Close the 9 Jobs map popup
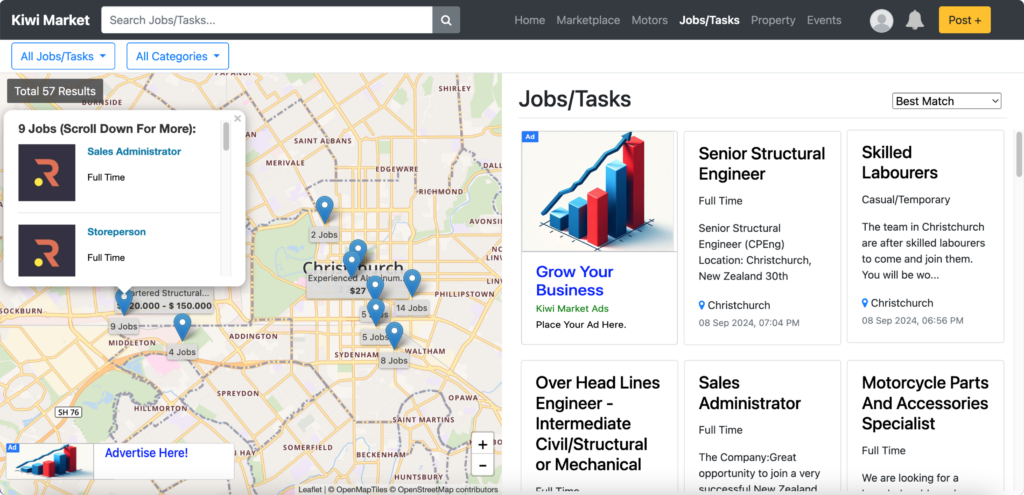This screenshot has width=1024, height=495. pos(238,118)
